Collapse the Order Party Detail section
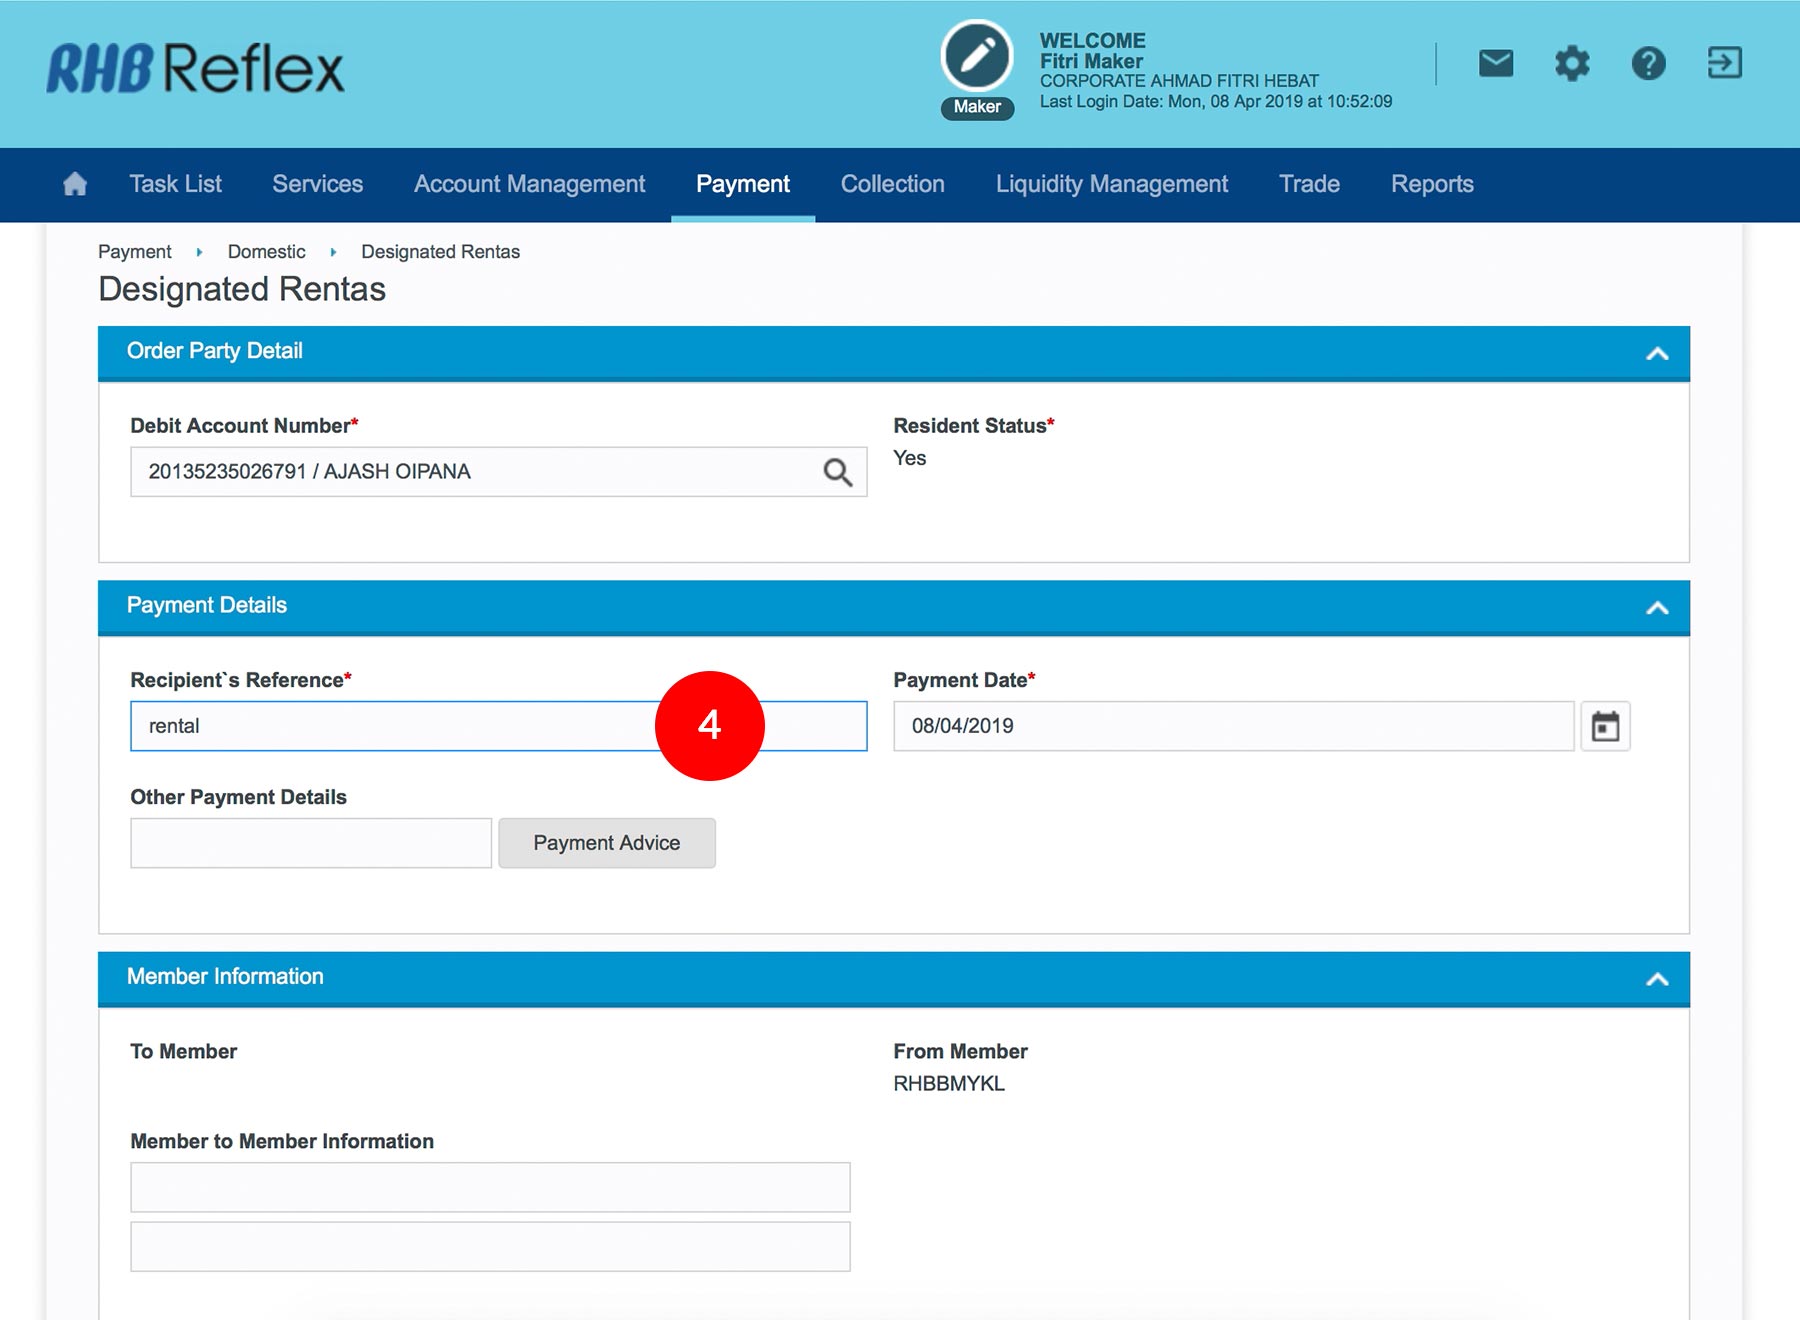The height and width of the screenshot is (1320, 1800). tap(1656, 353)
